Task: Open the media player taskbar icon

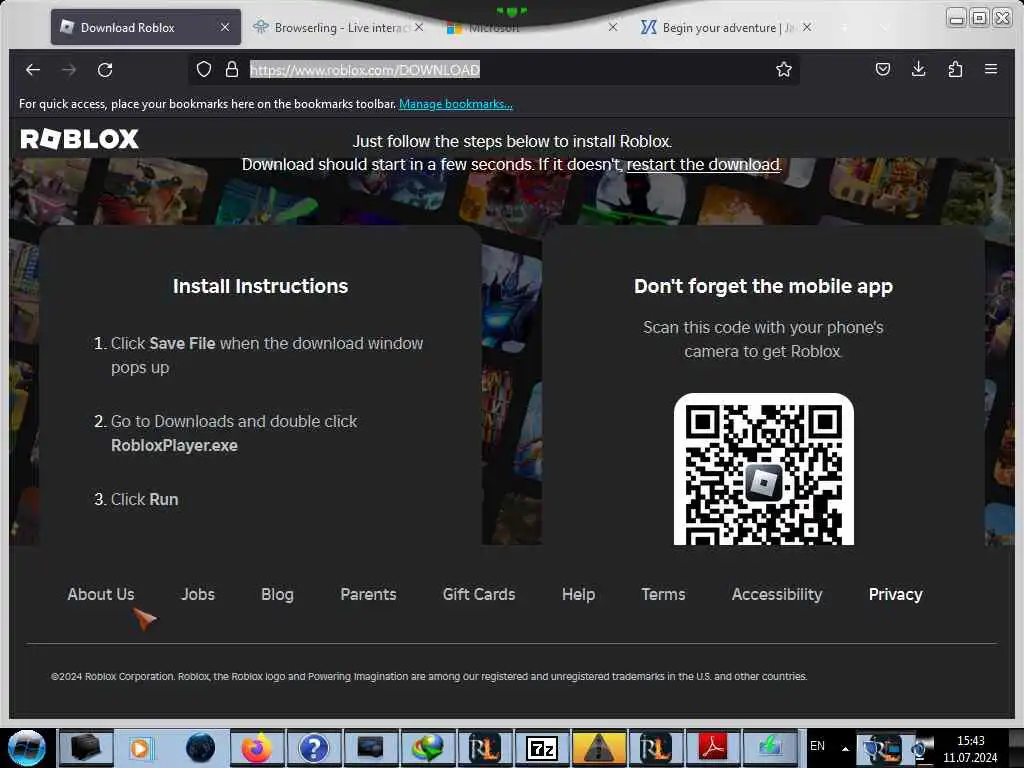Action: coord(140,748)
